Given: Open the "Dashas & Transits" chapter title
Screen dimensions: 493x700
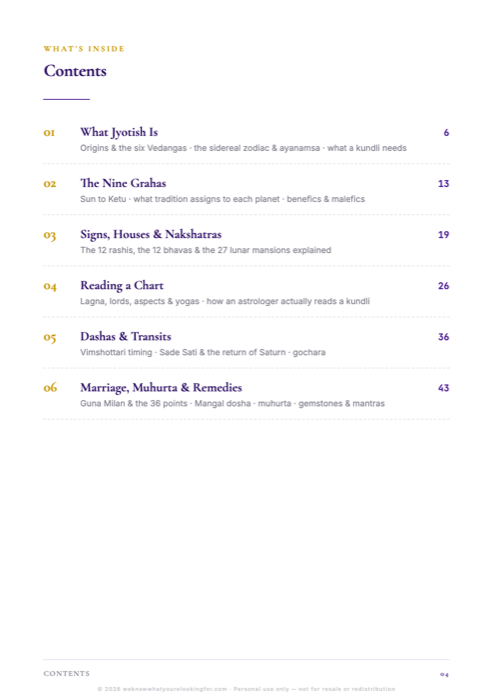Looking at the screenshot, I should [x=125, y=337].
